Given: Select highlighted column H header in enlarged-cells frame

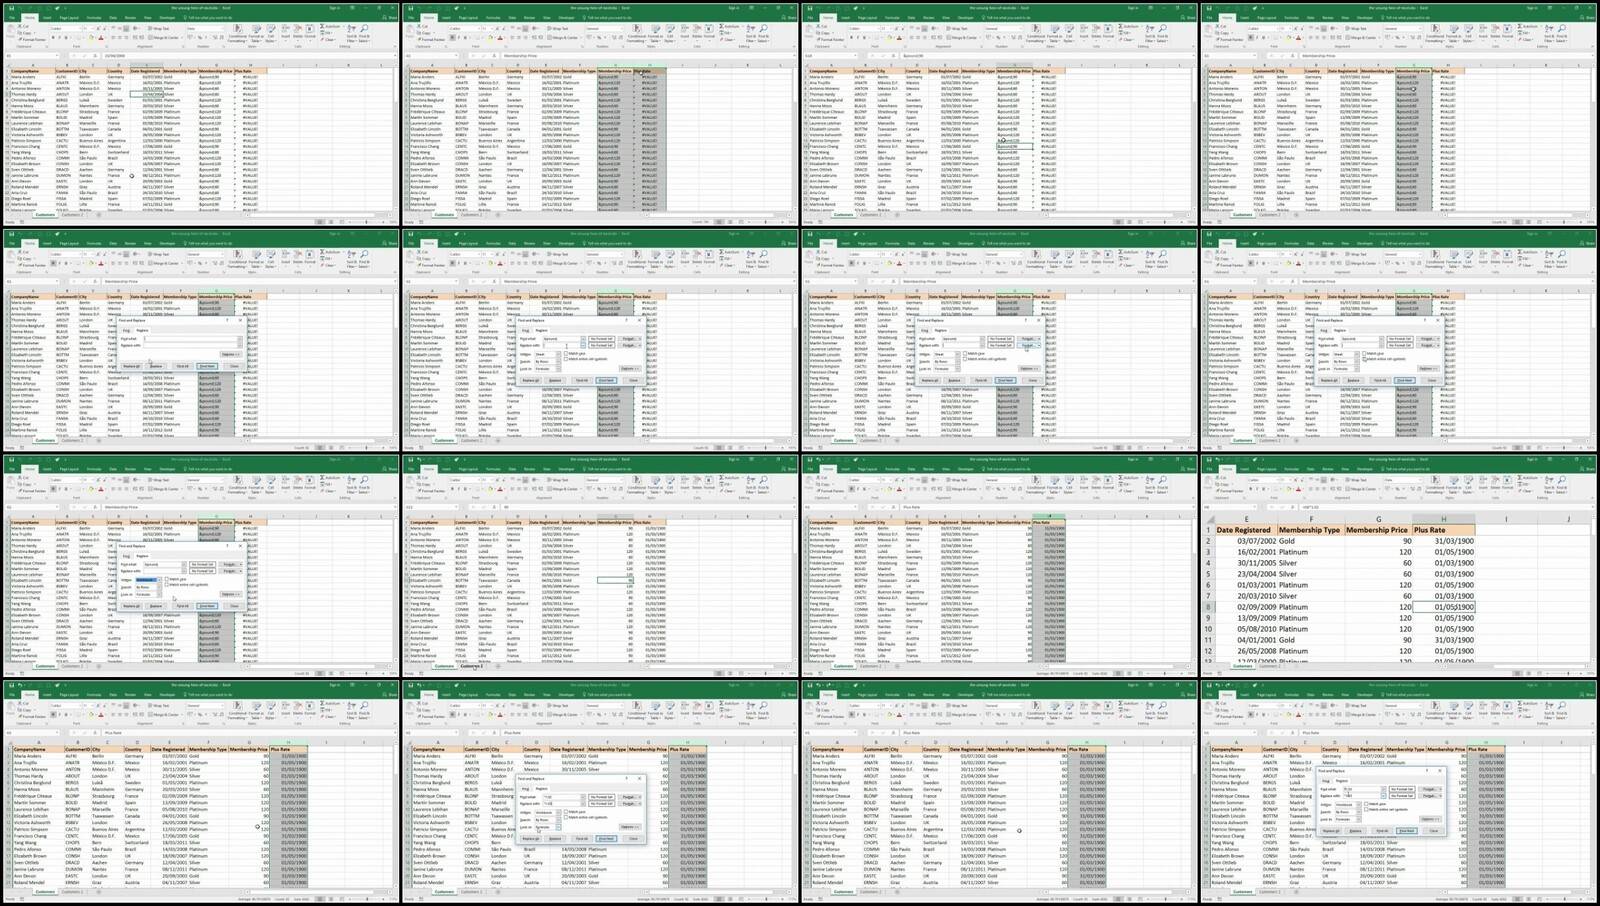Looking at the screenshot, I should click(x=1443, y=519).
